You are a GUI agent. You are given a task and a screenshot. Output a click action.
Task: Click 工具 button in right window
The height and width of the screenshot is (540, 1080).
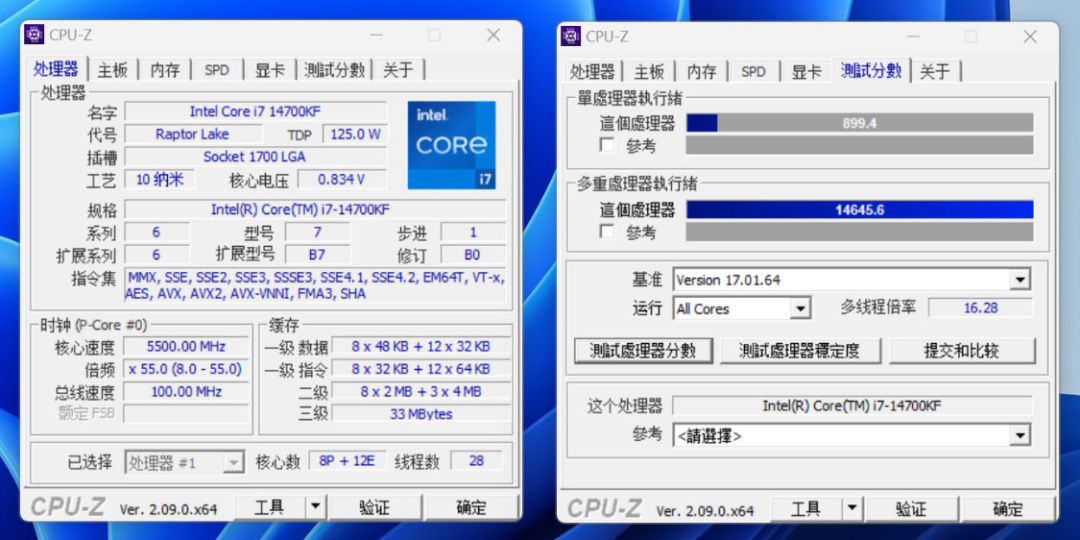point(806,509)
